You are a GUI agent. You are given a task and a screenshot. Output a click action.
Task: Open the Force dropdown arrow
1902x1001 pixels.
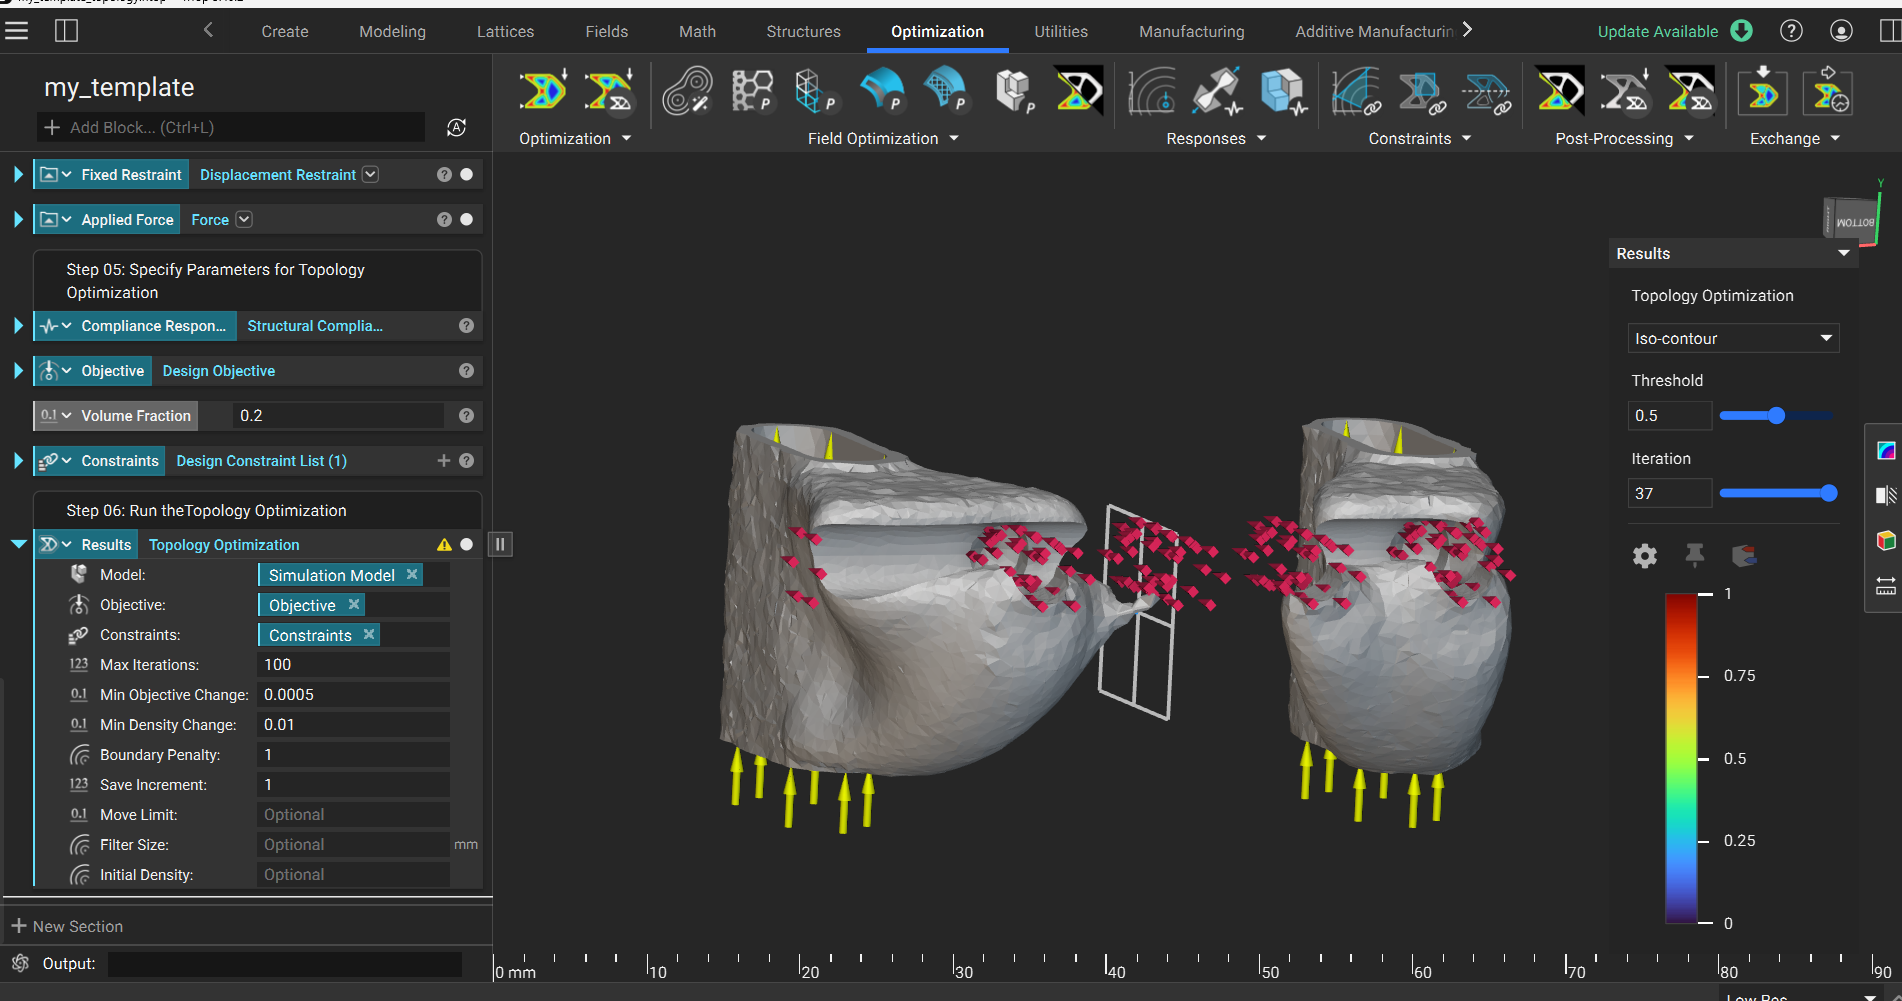click(x=244, y=219)
